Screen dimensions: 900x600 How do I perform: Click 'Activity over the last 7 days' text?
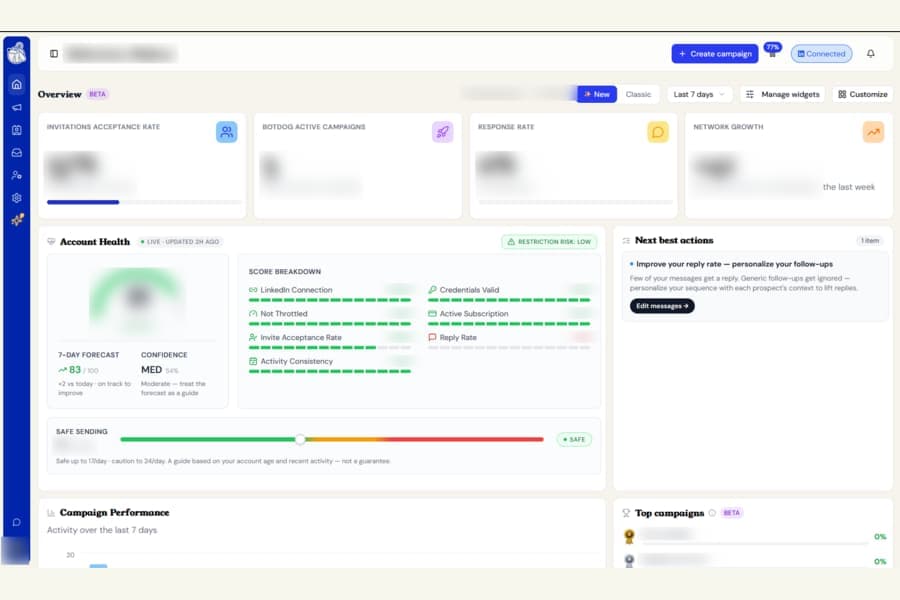(102, 530)
